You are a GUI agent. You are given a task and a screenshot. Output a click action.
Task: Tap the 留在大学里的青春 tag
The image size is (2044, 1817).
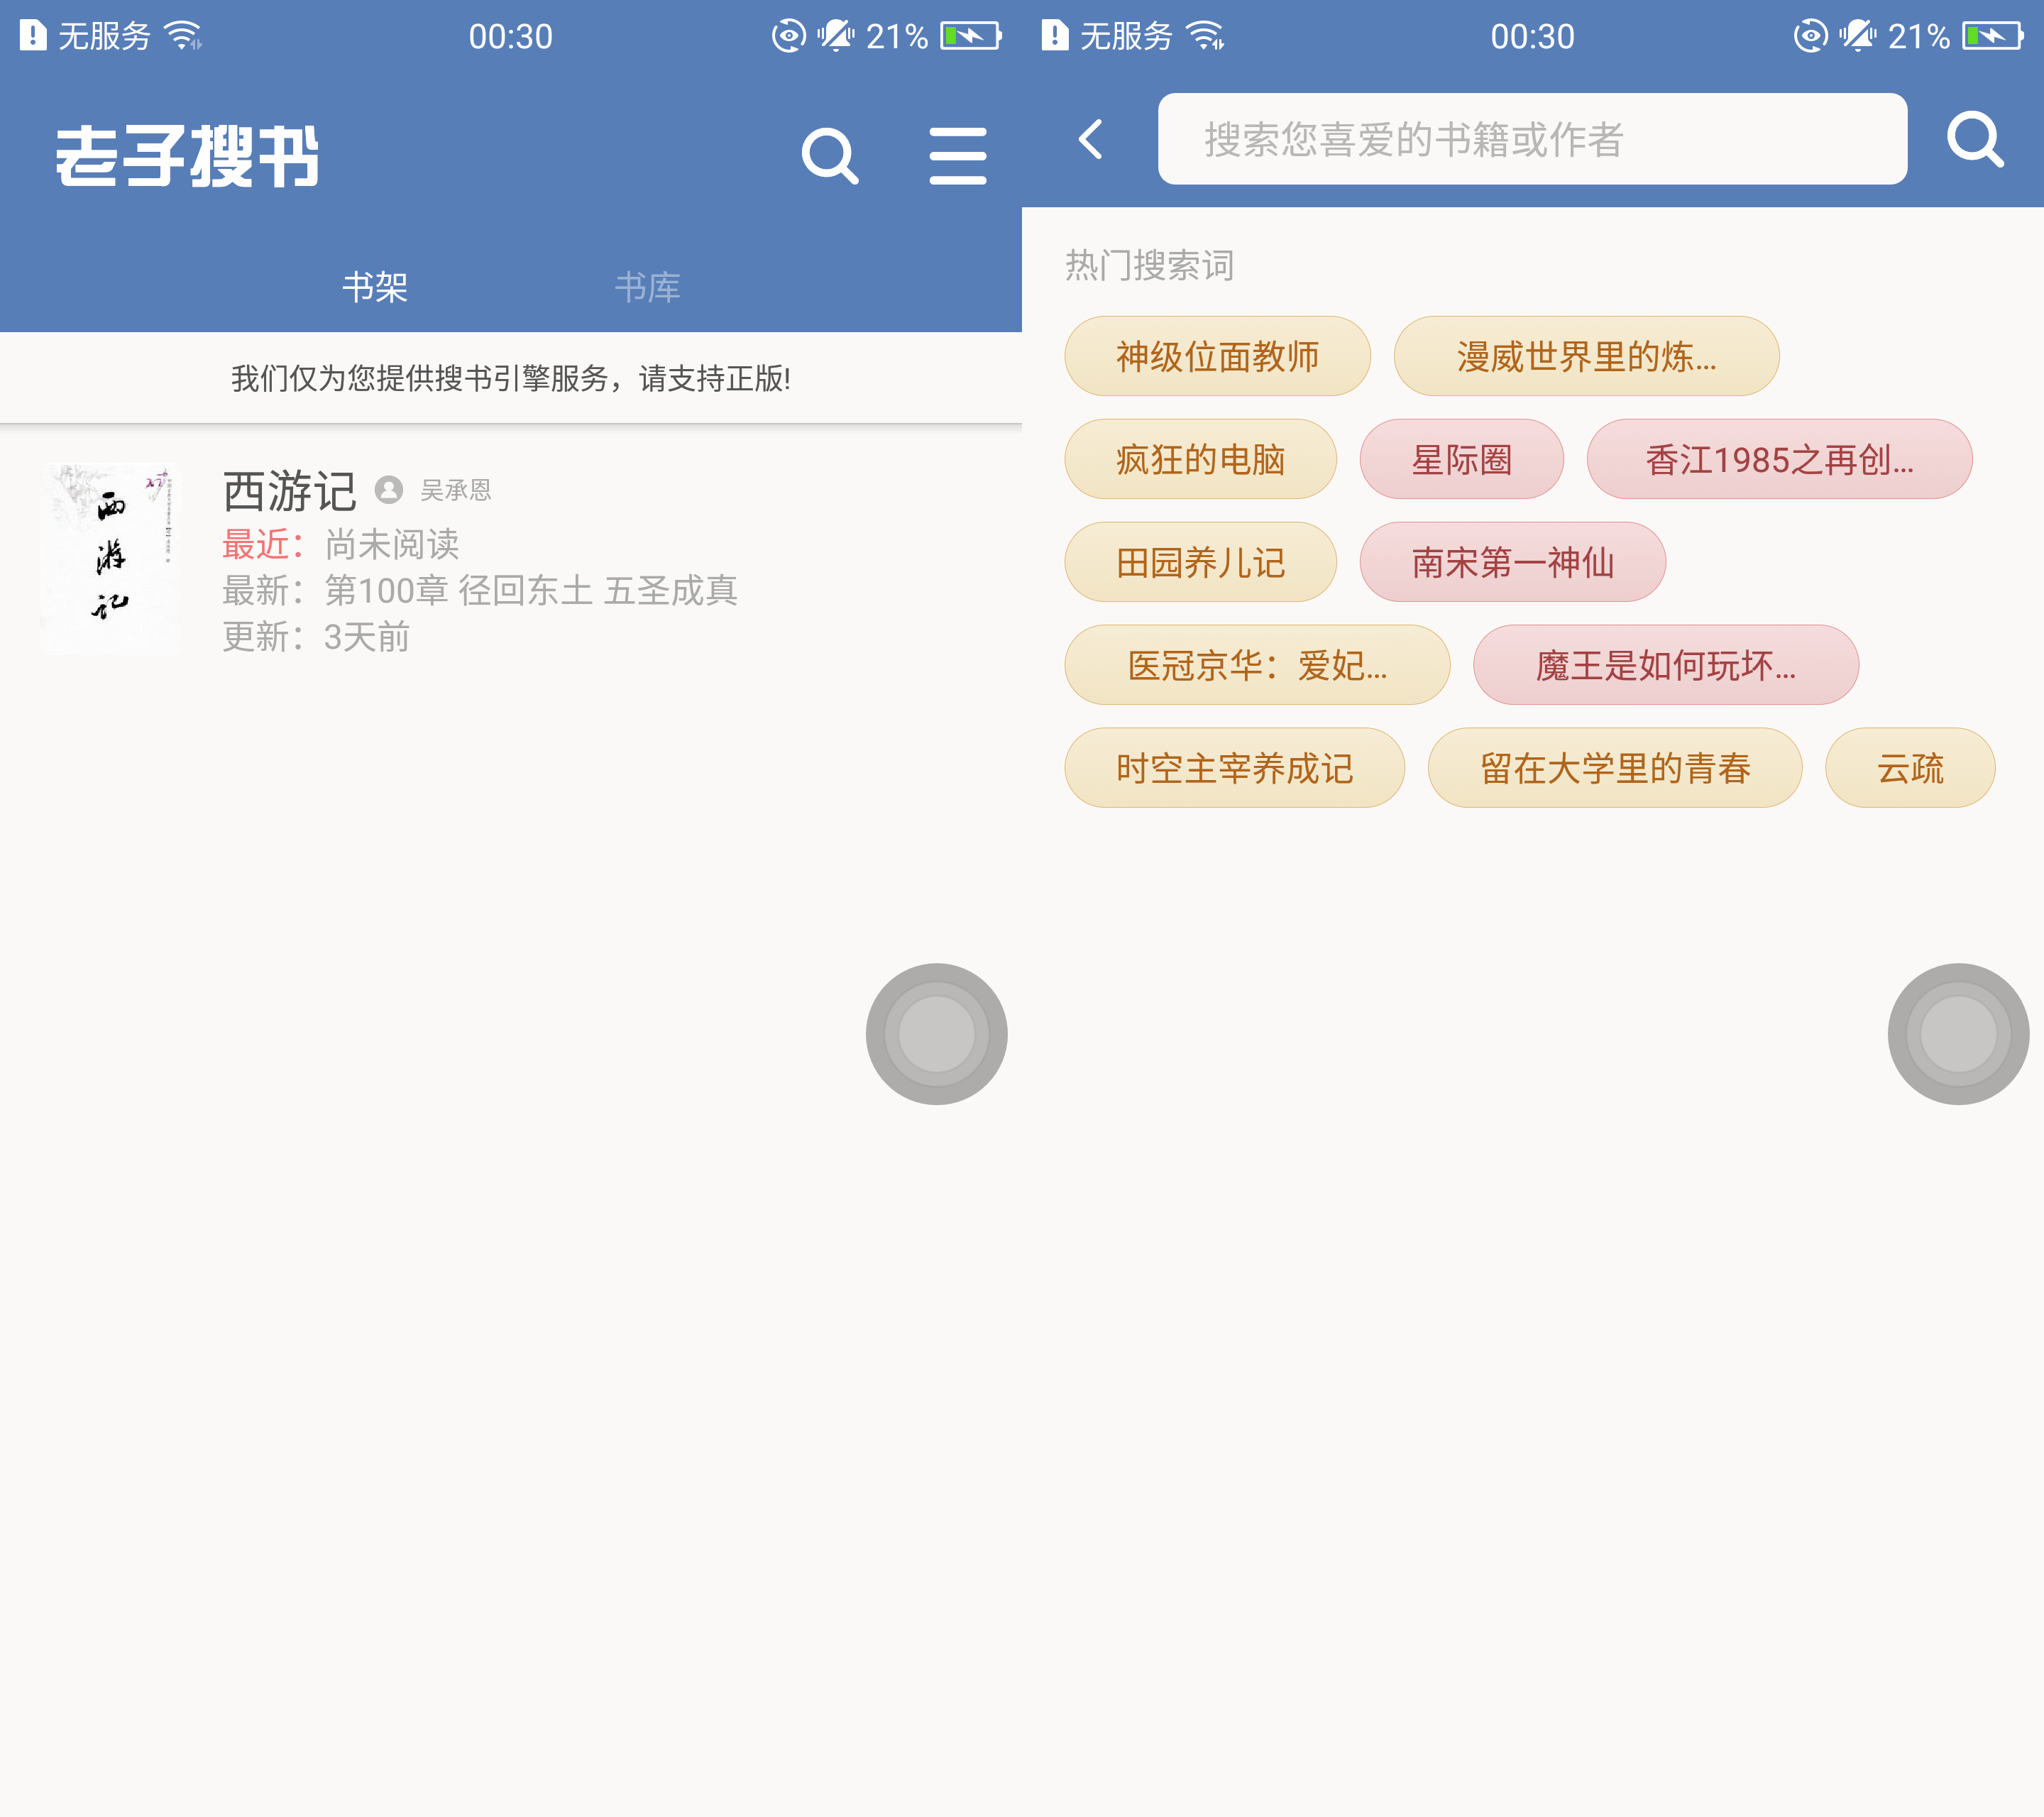[x=1614, y=768]
